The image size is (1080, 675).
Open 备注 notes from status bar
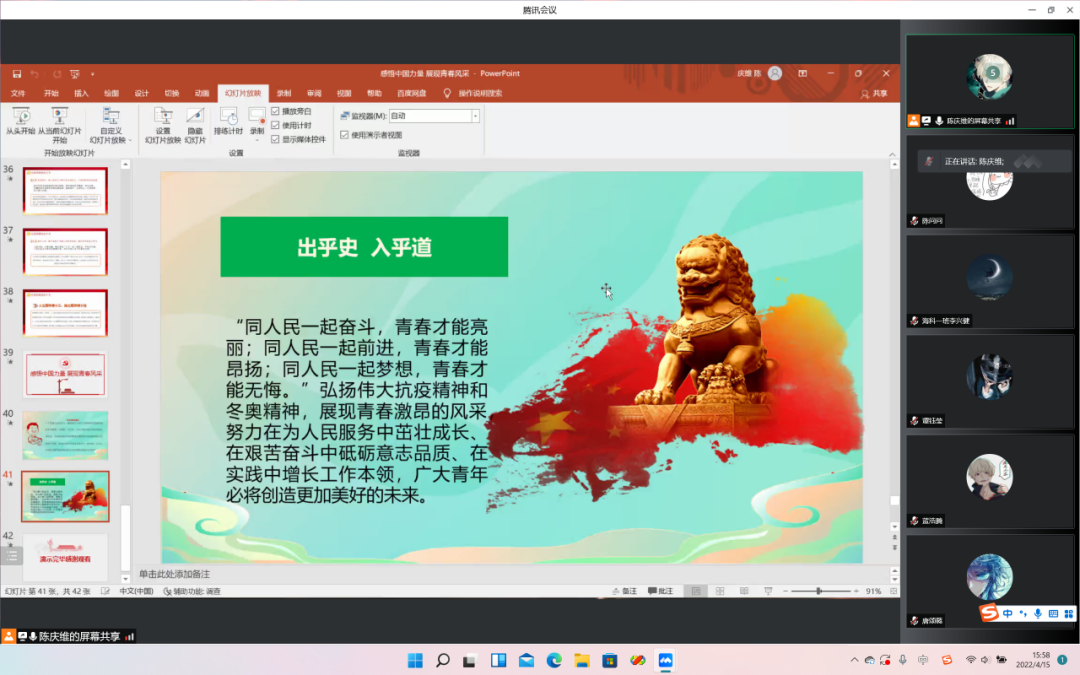pos(623,591)
